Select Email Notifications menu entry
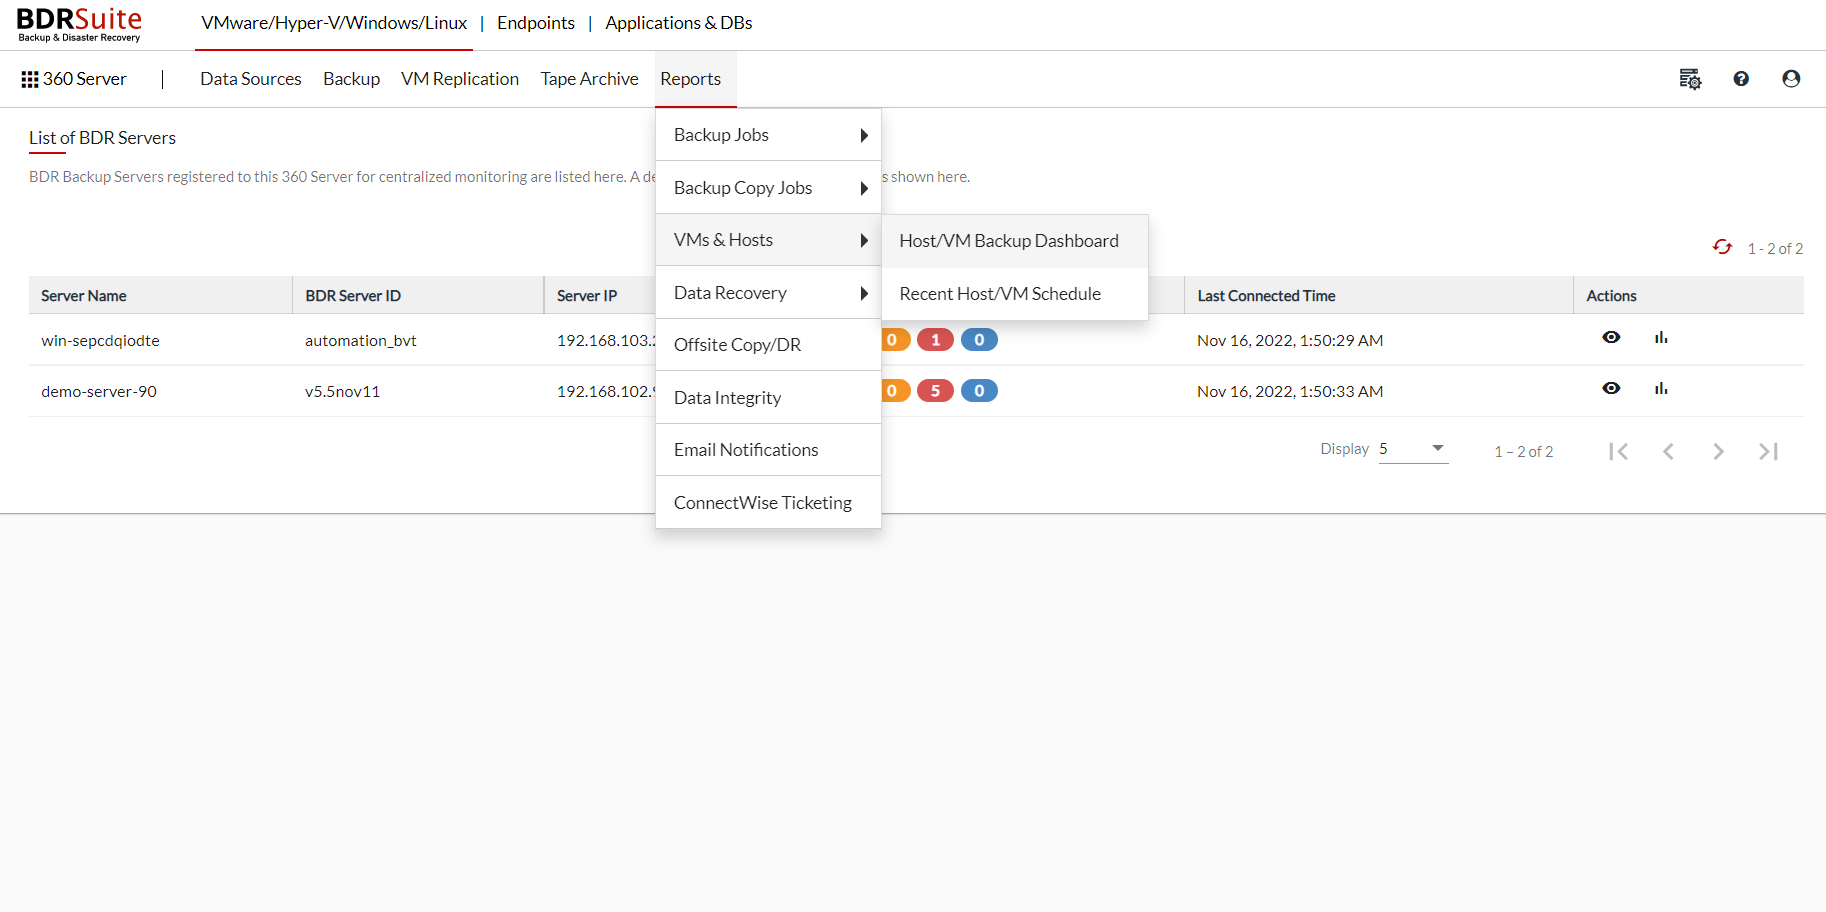Screen dimensions: 1826x912 (x=768, y=450)
